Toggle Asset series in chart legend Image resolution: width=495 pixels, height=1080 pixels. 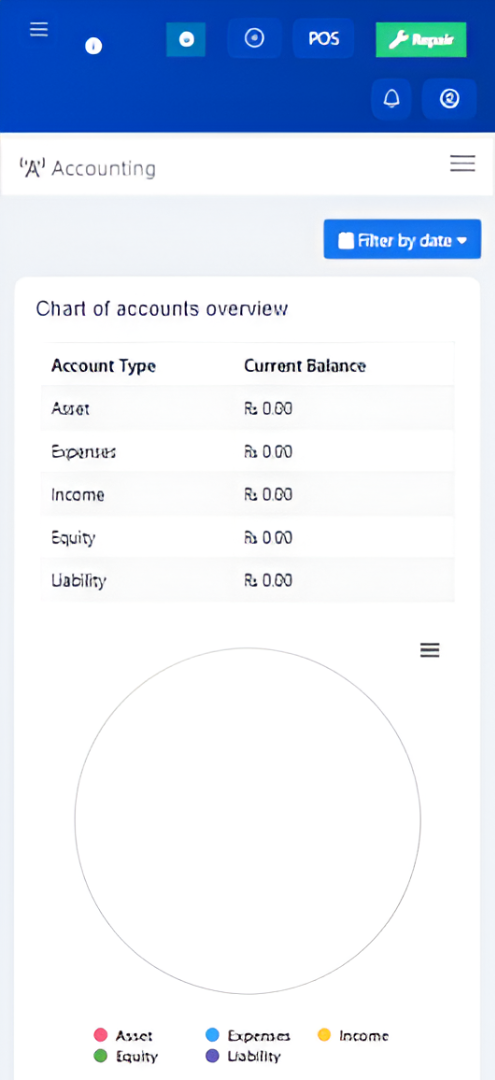[123, 1035]
